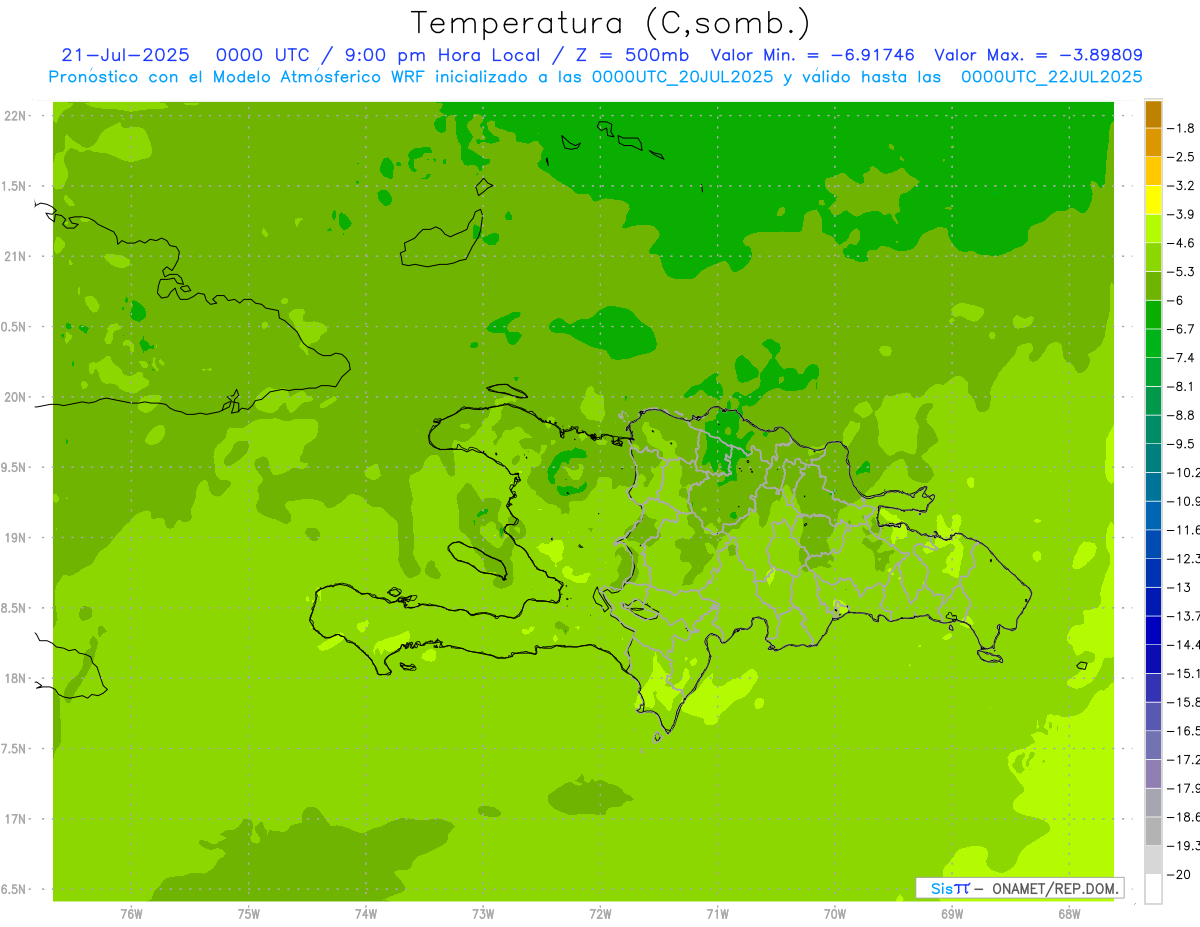1200x927 pixels.
Task: Select the '0000UTC_20JUL2025' initialization timestamp
Action: click(683, 76)
